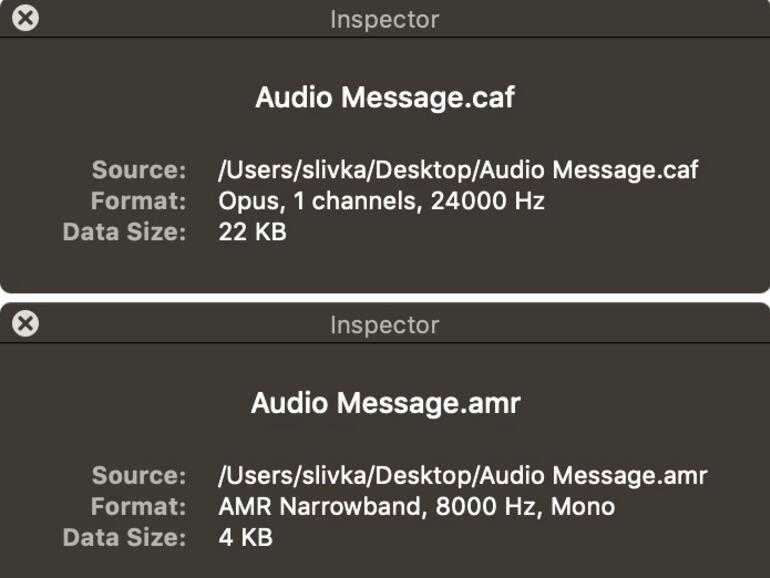Select the Opus, 1 channels, 24000 Hz format
The width and height of the screenshot is (770, 578).
tap(381, 201)
